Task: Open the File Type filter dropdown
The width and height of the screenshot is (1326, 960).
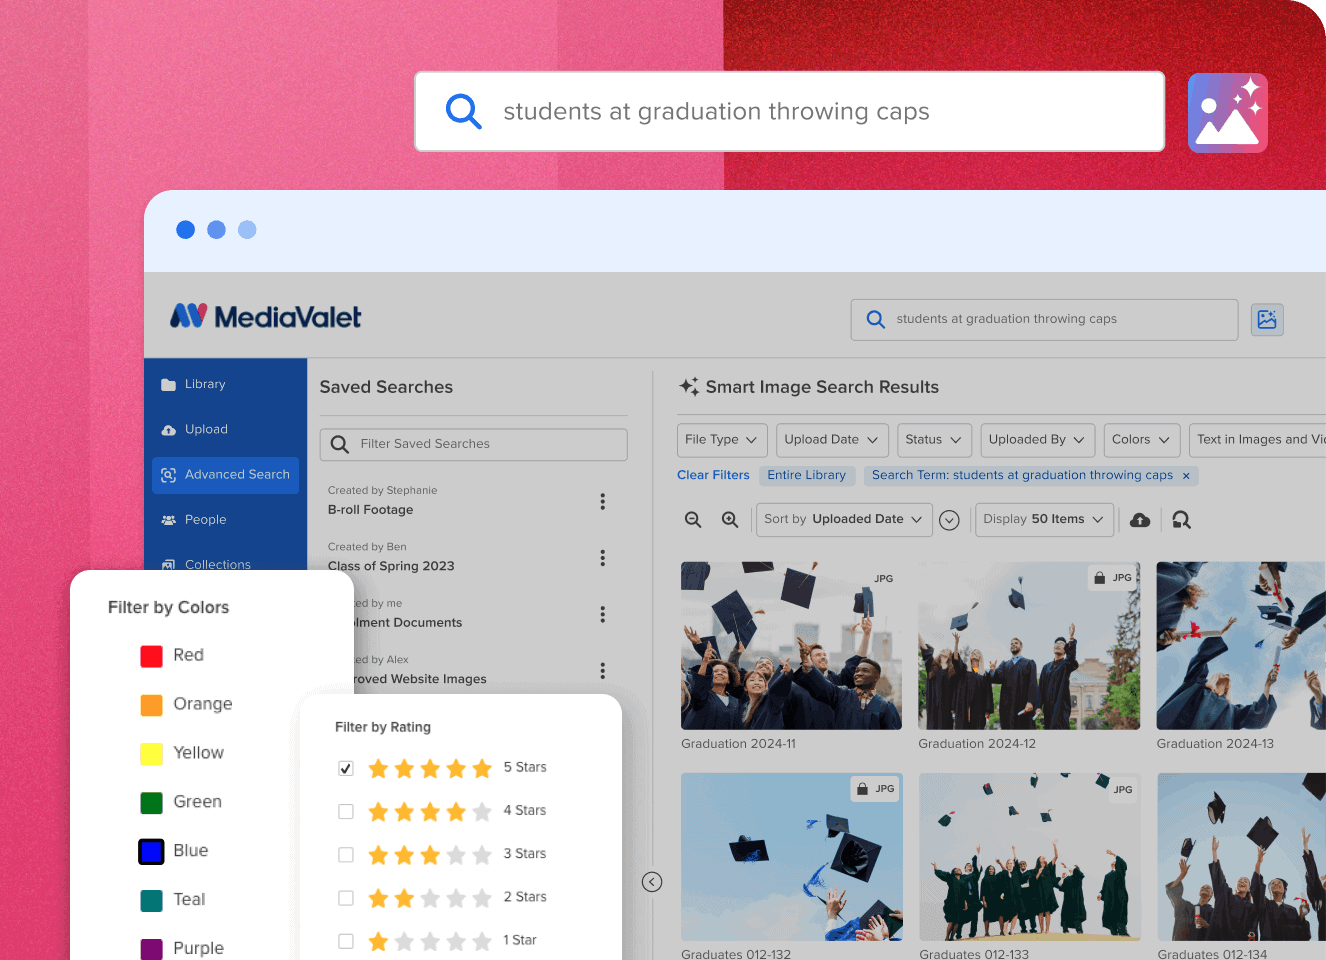Action: pyautogui.click(x=722, y=440)
